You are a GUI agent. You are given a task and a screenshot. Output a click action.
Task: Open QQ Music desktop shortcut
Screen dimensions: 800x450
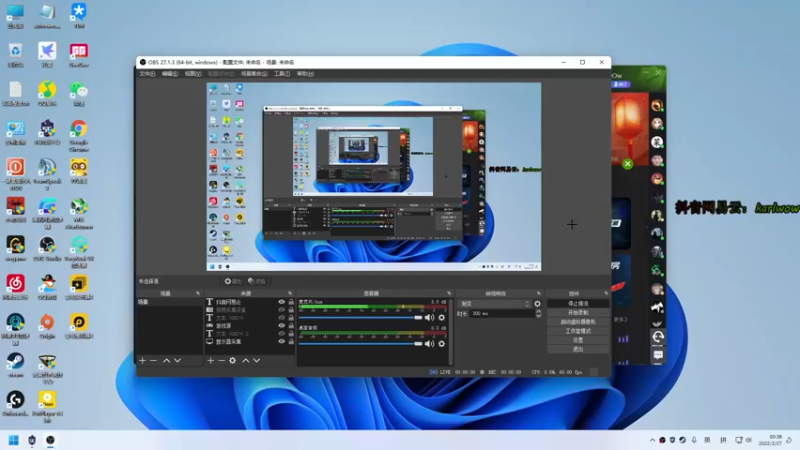(47, 94)
